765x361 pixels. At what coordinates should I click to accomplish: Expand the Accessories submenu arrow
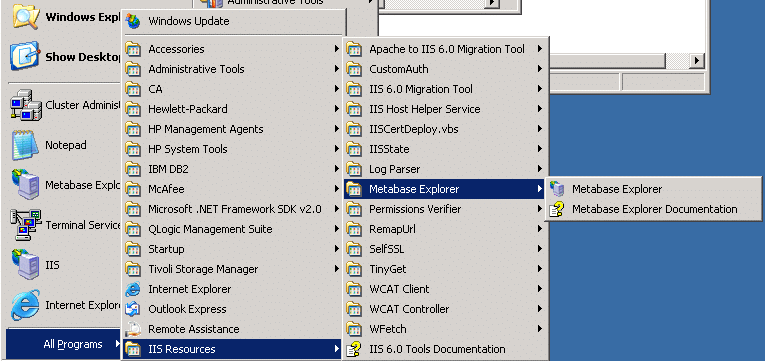tap(337, 49)
